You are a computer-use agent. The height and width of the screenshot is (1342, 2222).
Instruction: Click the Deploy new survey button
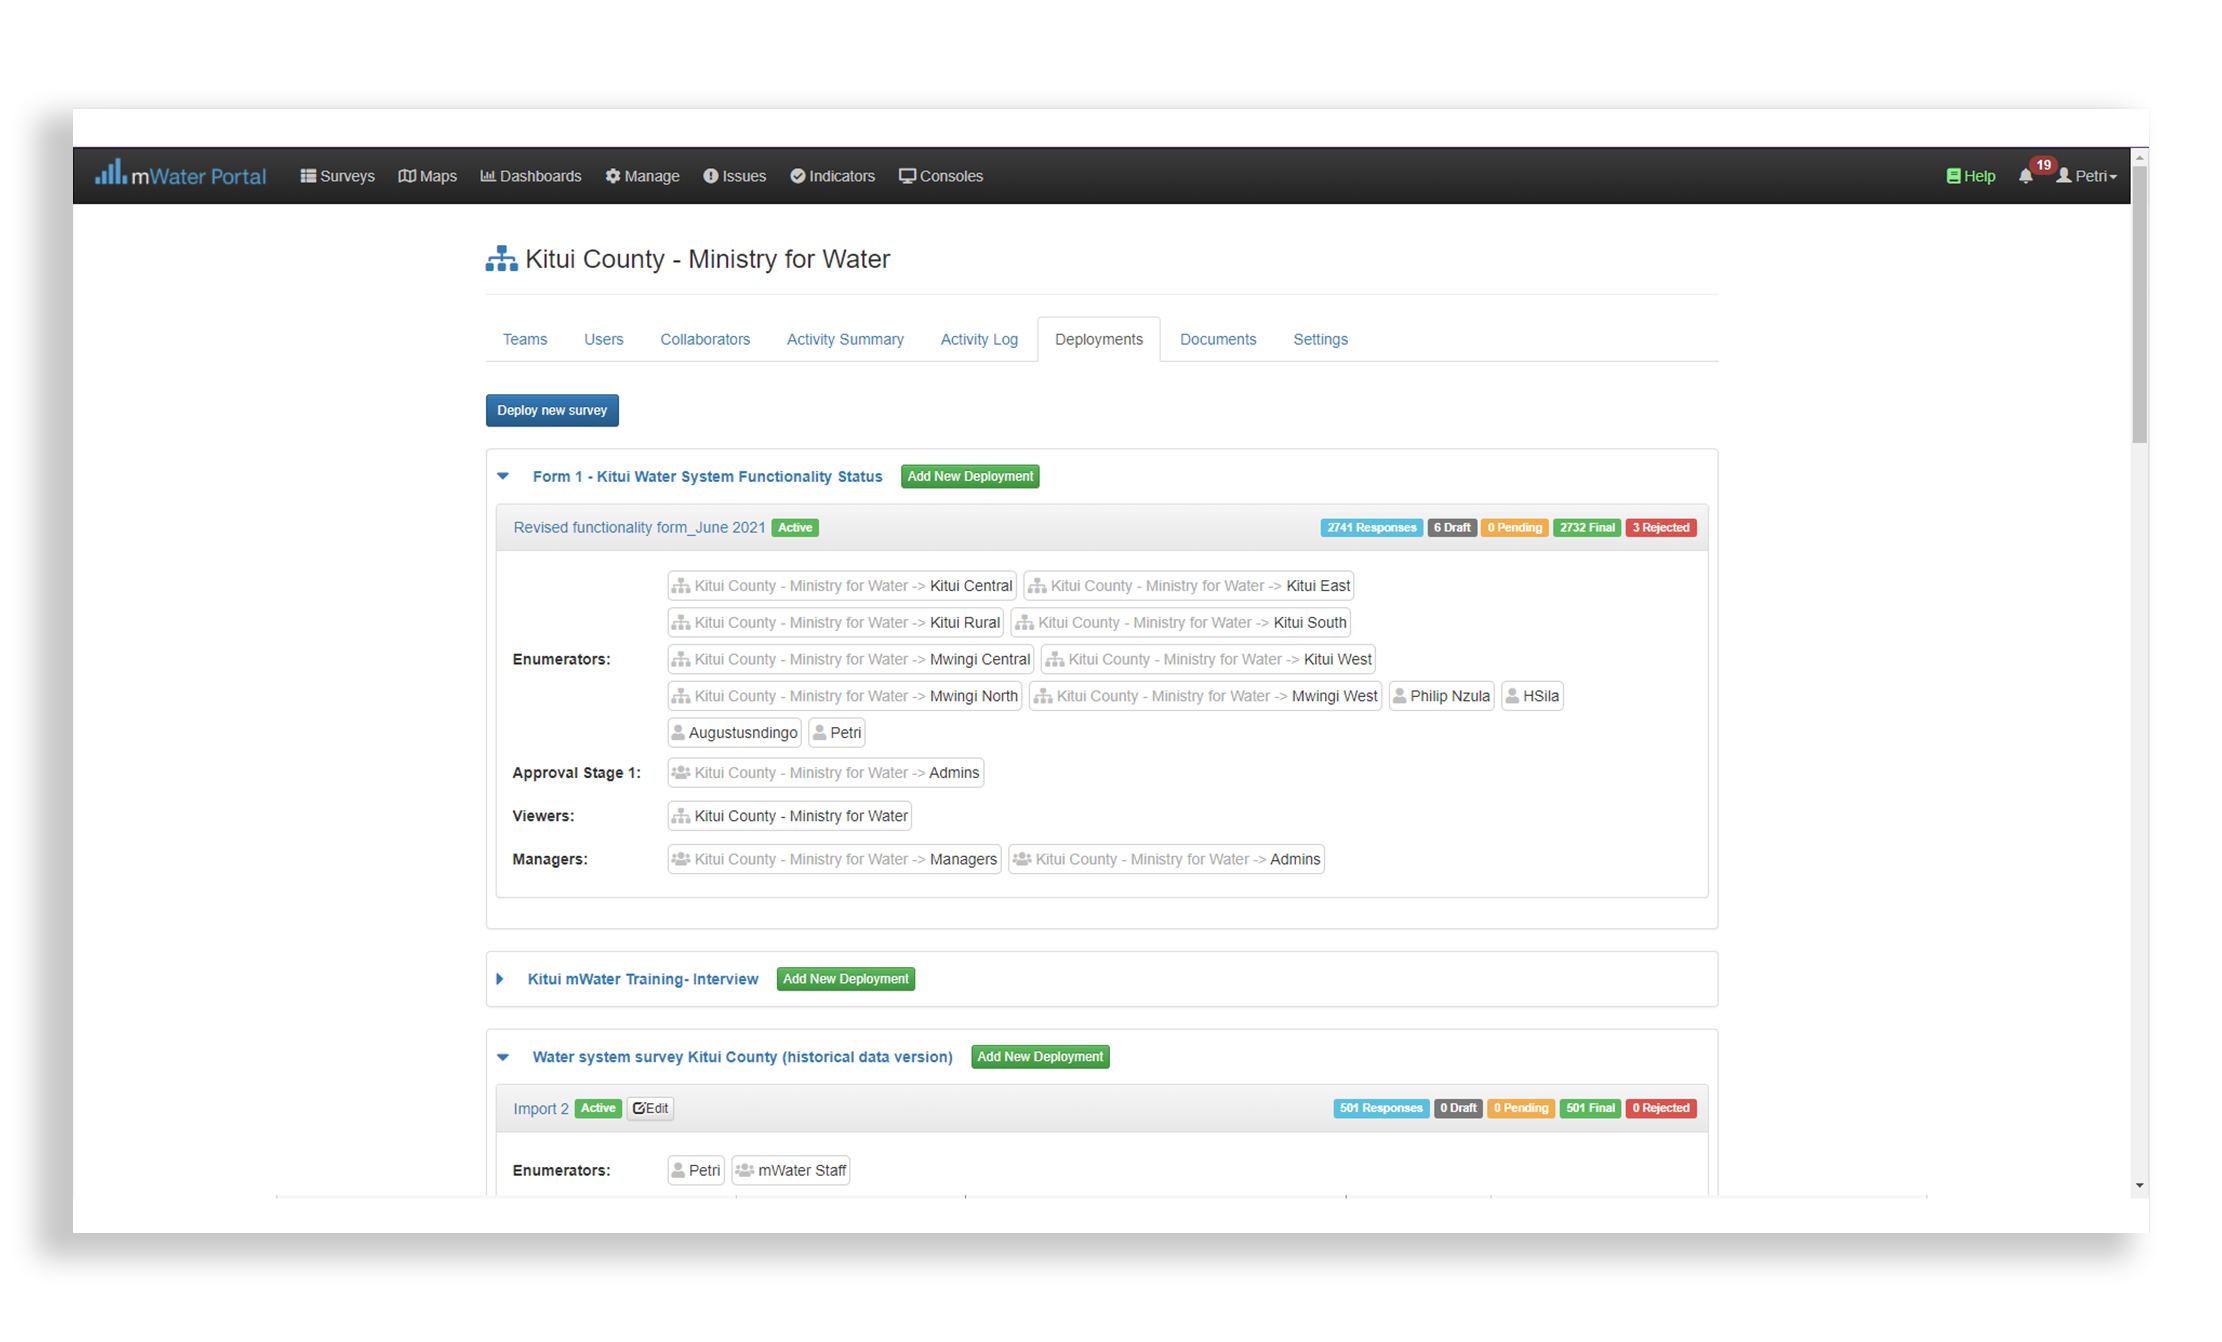(552, 410)
